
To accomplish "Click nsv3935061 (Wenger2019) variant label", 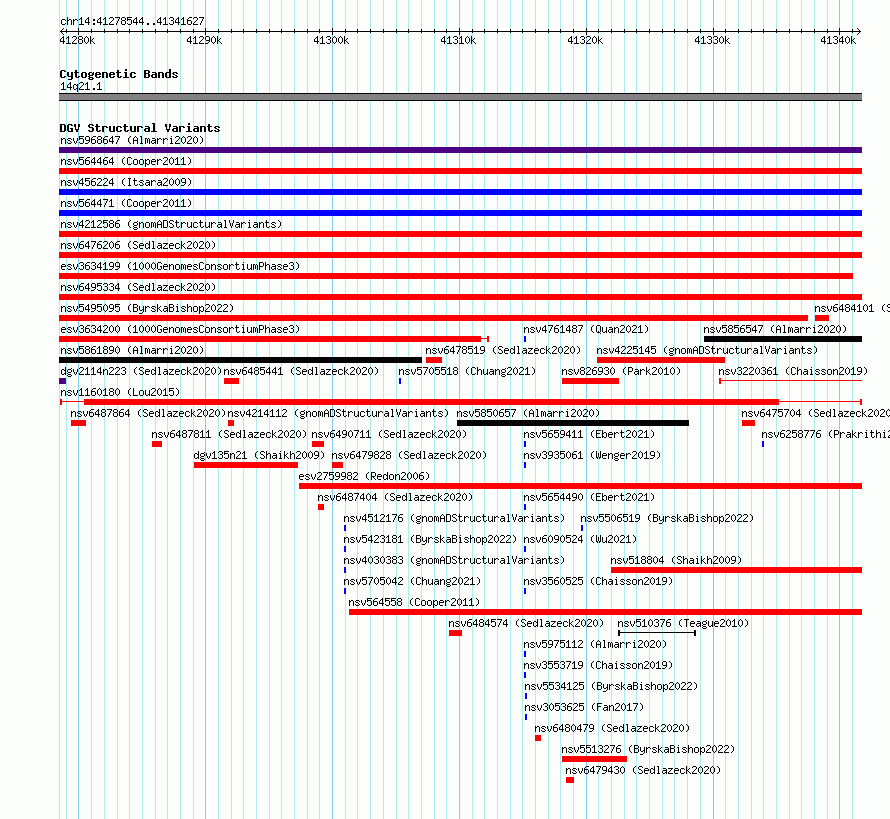I will pos(592,455).
